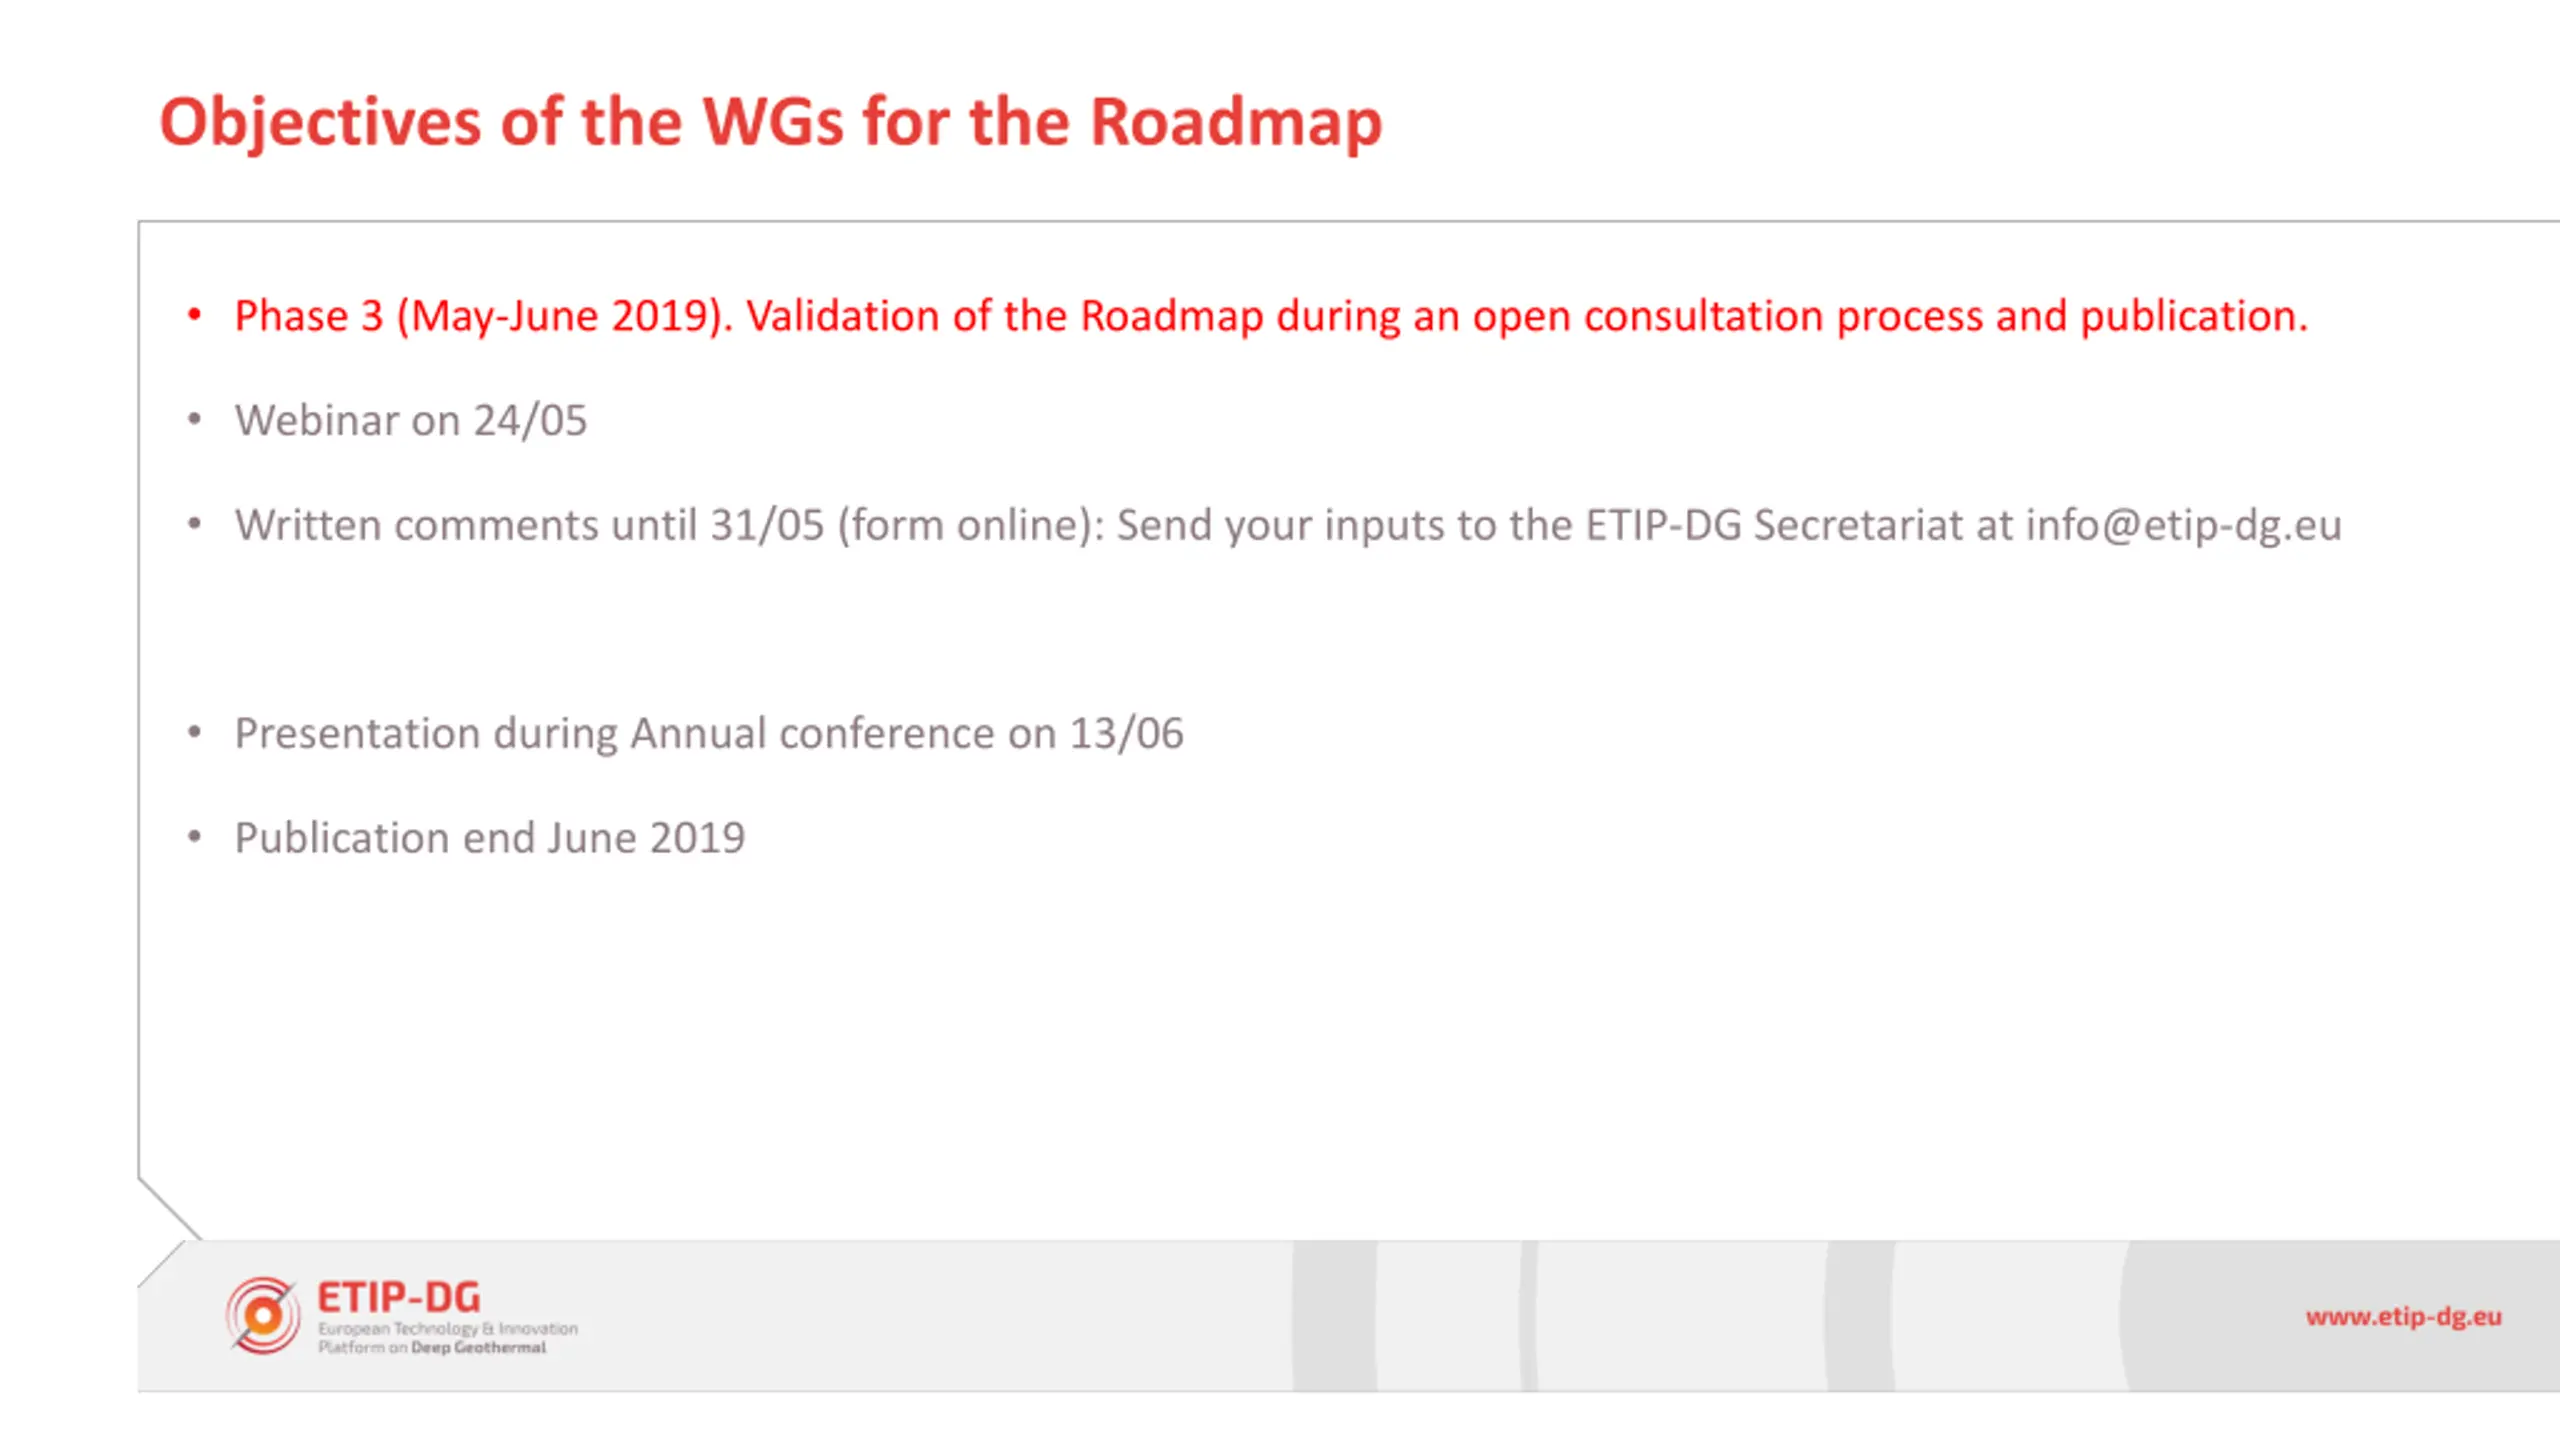This screenshot has width=2560, height=1440.
Task: Click the ETIP-DG circular logo icon
Action: [x=263, y=1316]
